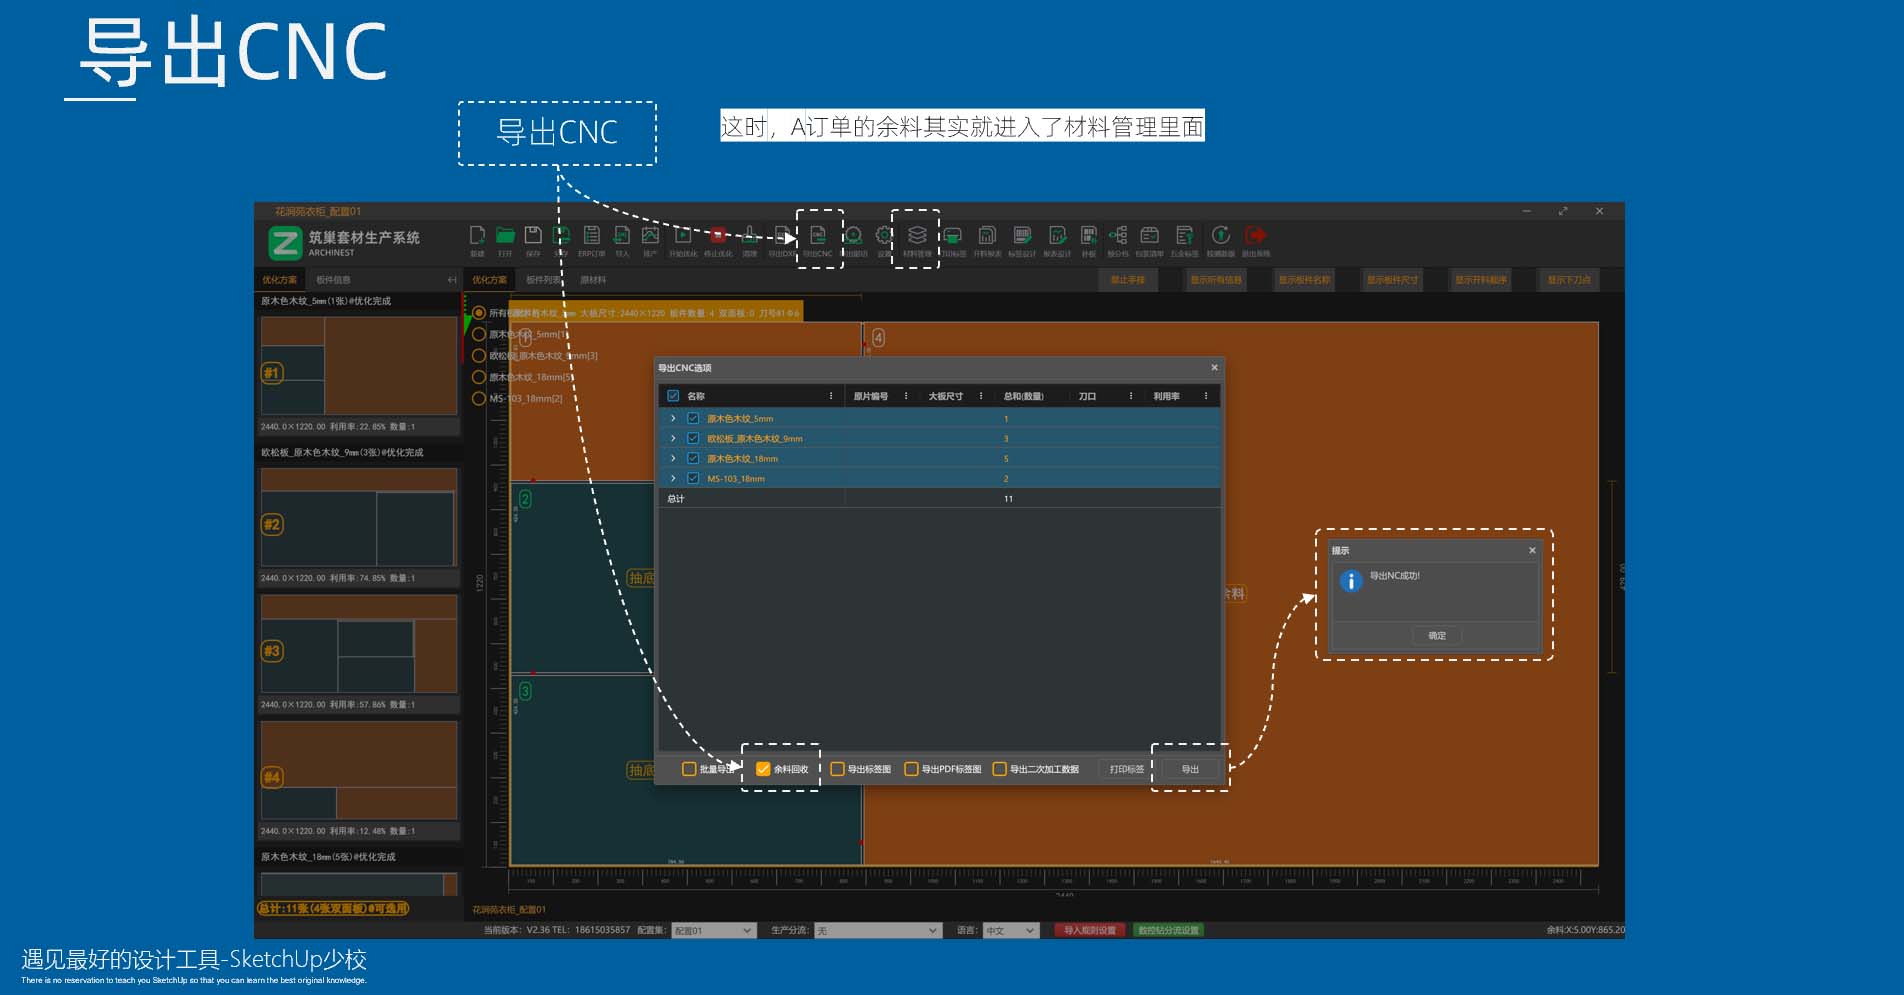Expand the 原木色木纹_5mm row
The image size is (1904, 995).
pos(673,418)
